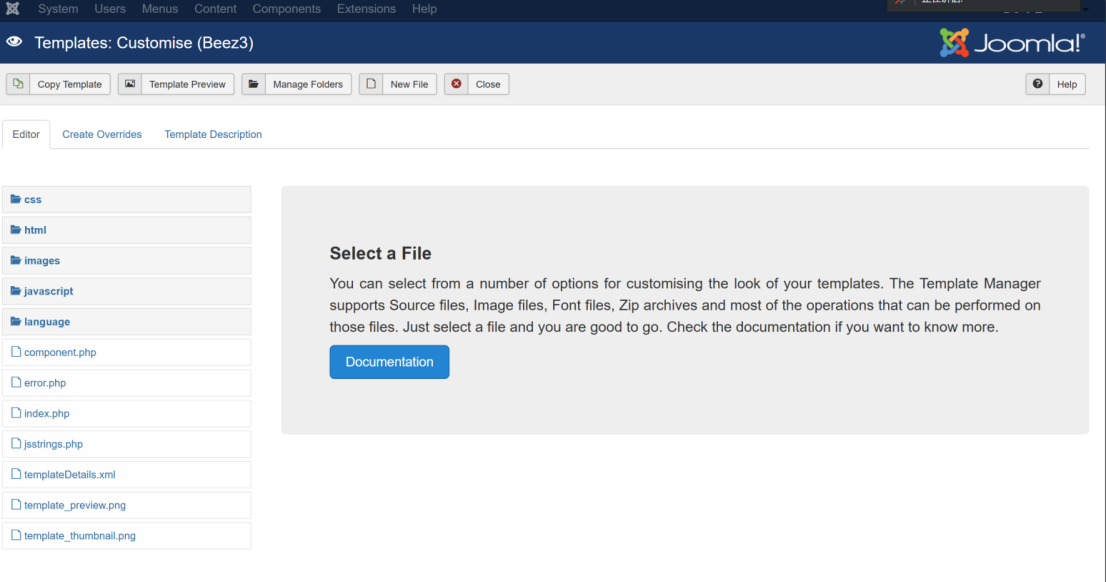Open component.php in the editor
The height and width of the screenshot is (582, 1106).
(126, 352)
